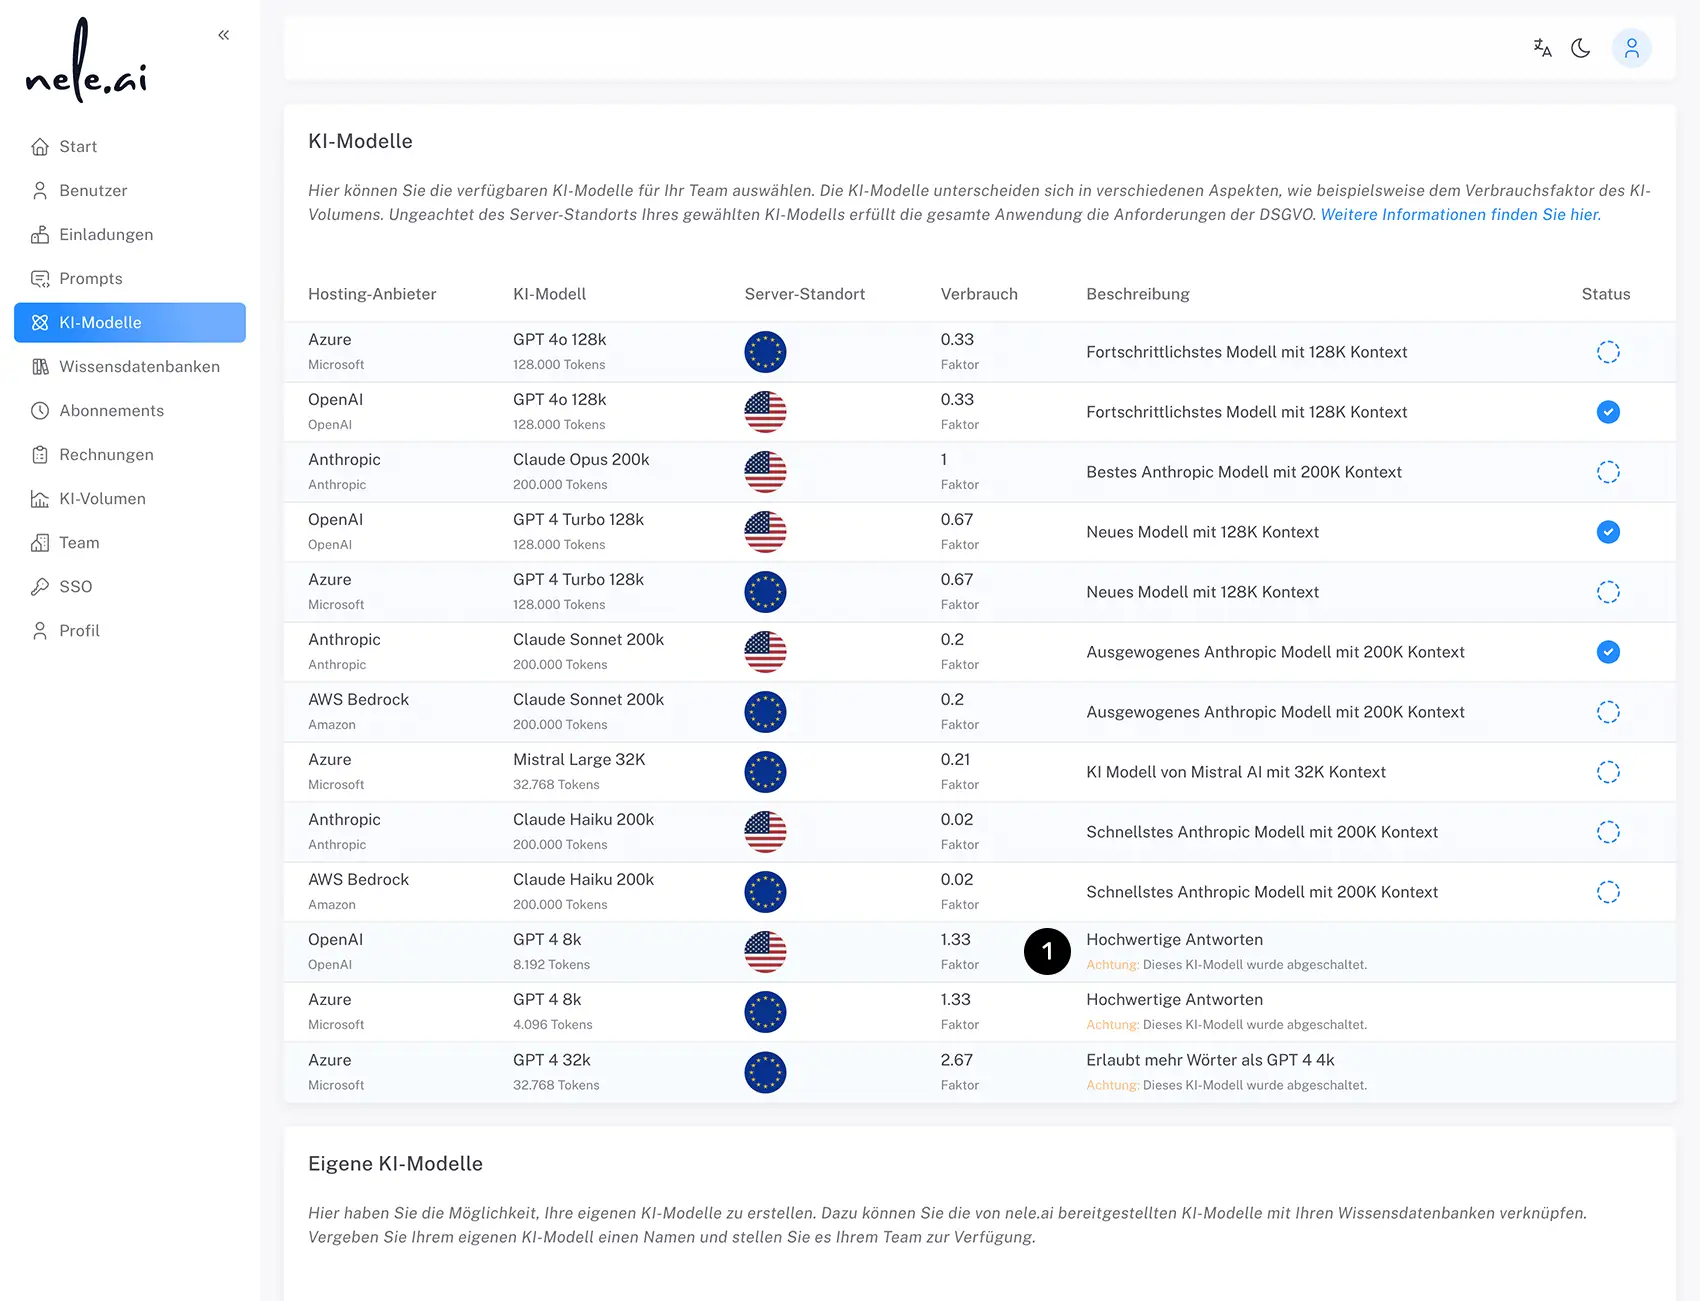Click 'Eigene KI-Modelle' heading
1700x1301 pixels.
(x=395, y=1164)
